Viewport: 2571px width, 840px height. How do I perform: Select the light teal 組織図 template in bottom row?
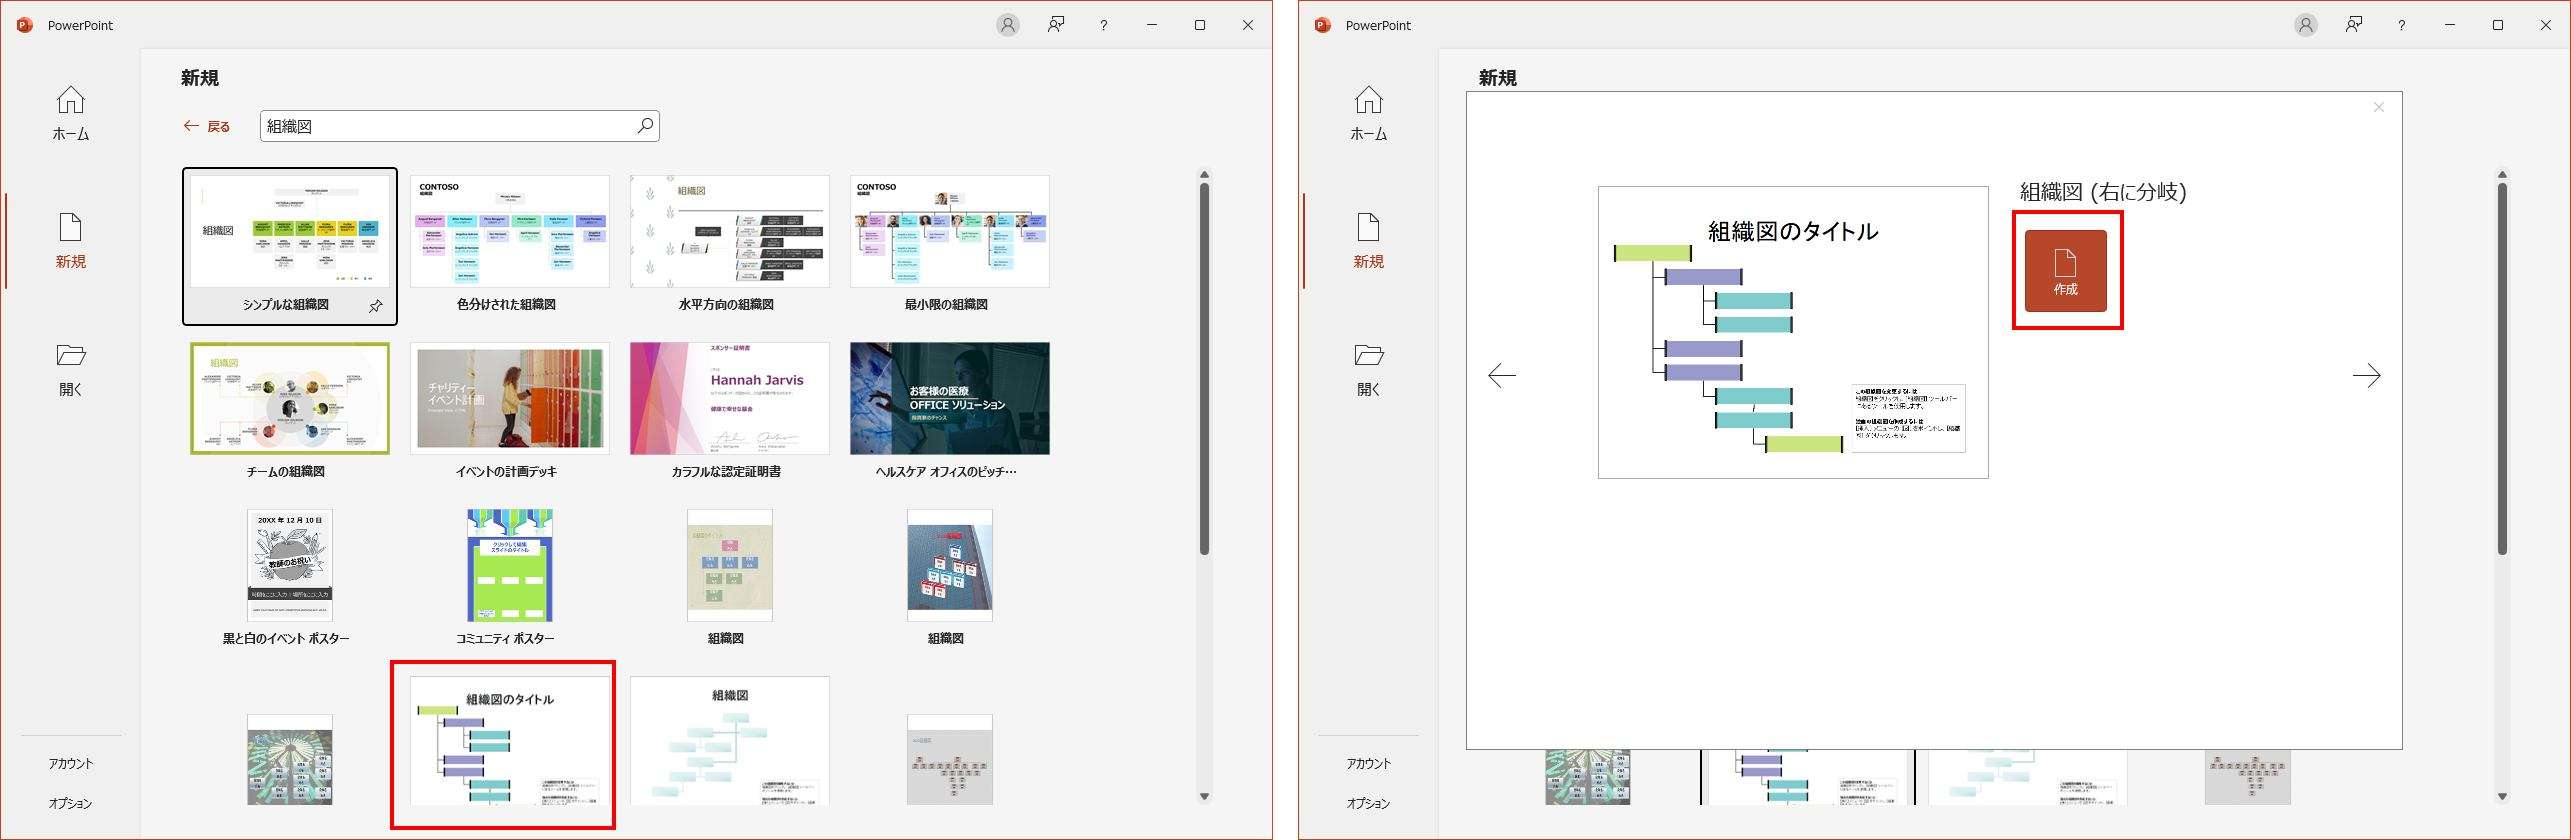pyautogui.click(x=730, y=741)
